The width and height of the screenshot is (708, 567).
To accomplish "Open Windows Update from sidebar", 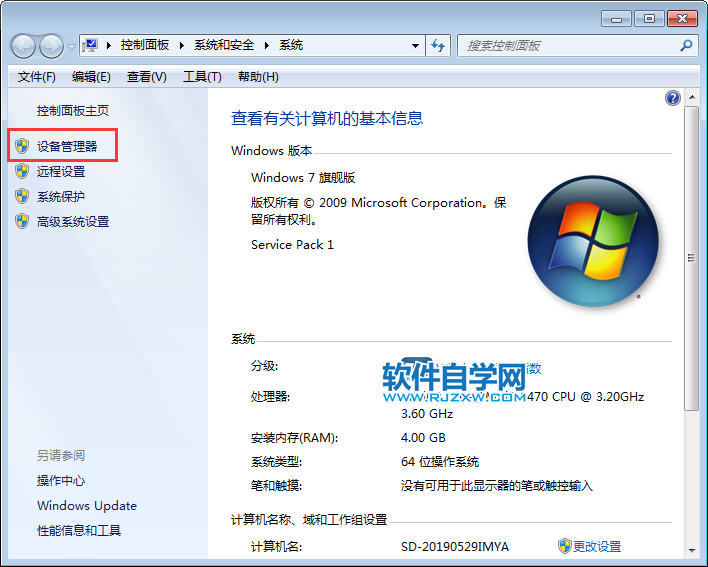I will [87, 505].
